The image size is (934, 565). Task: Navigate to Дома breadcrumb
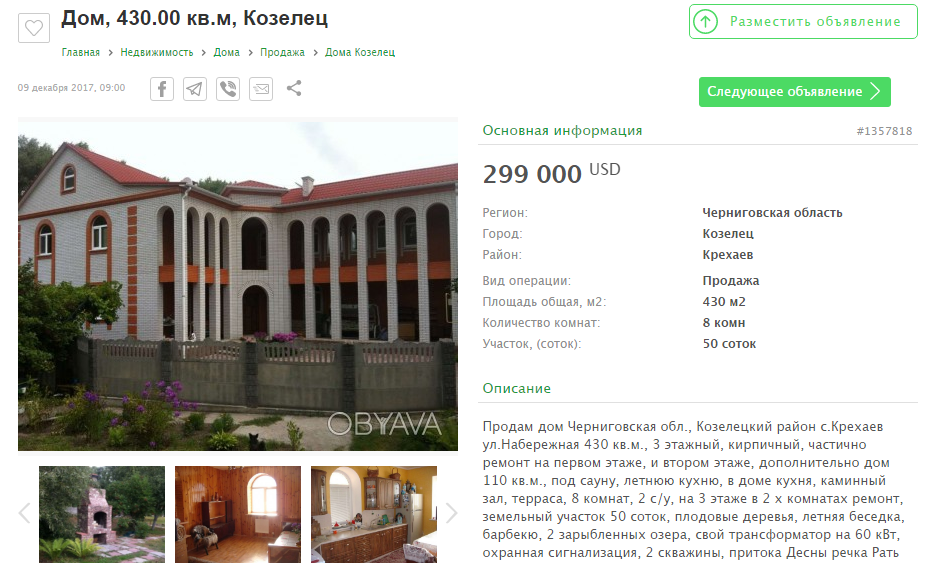[226, 52]
